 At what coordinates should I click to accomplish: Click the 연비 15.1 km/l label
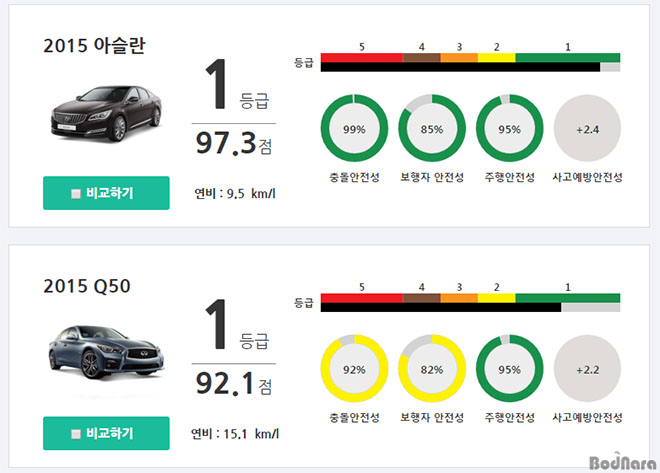click(x=234, y=434)
